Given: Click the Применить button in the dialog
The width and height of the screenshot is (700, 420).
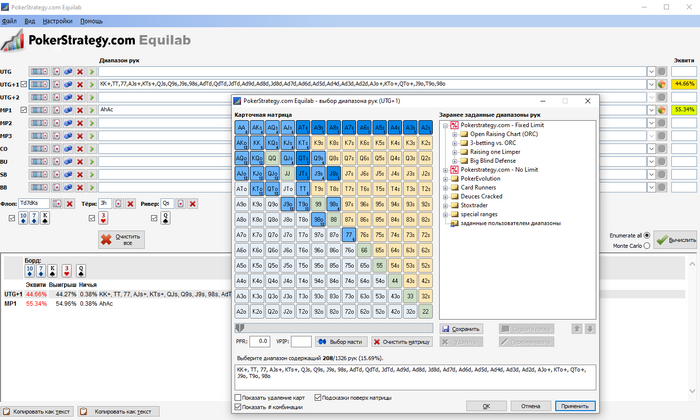Looking at the screenshot, I should 575,406.
